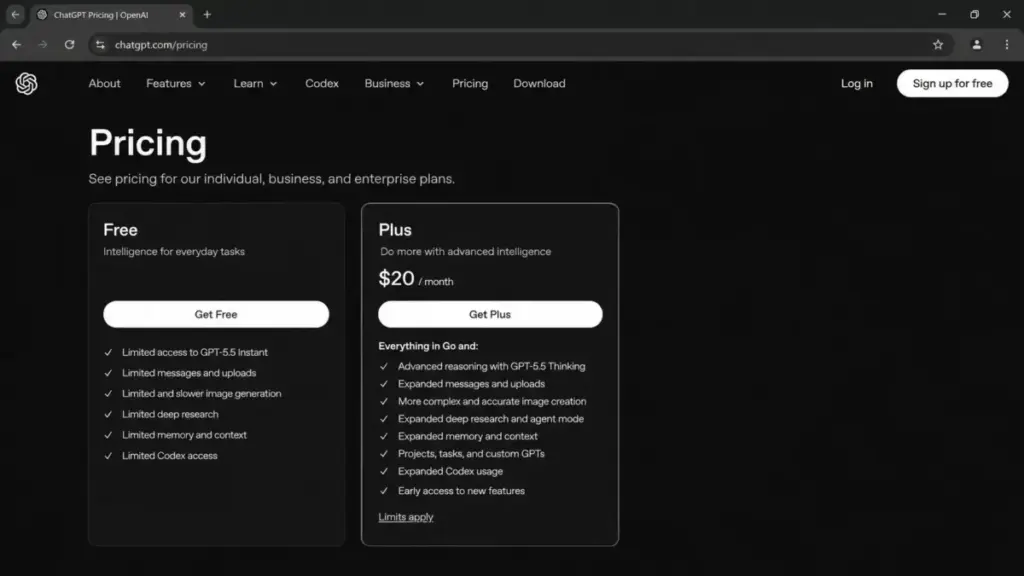Open the browser profile icon
This screenshot has width=1024, height=576.
point(976,44)
